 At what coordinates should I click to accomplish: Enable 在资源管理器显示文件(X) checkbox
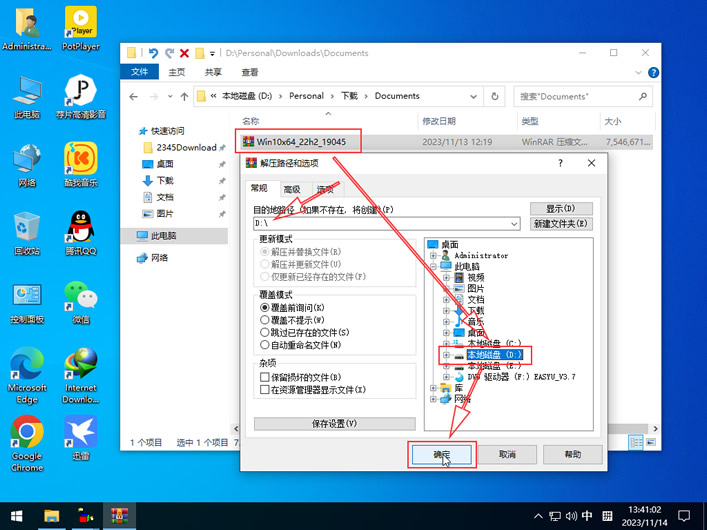point(265,390)
